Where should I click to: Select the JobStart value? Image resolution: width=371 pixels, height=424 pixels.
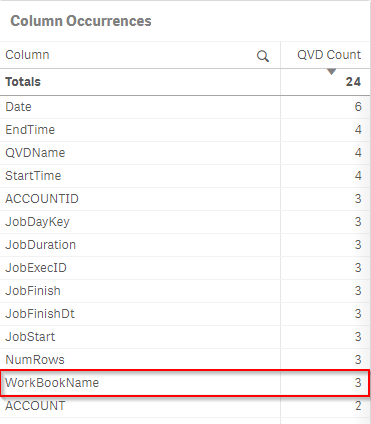coord(30,337)
